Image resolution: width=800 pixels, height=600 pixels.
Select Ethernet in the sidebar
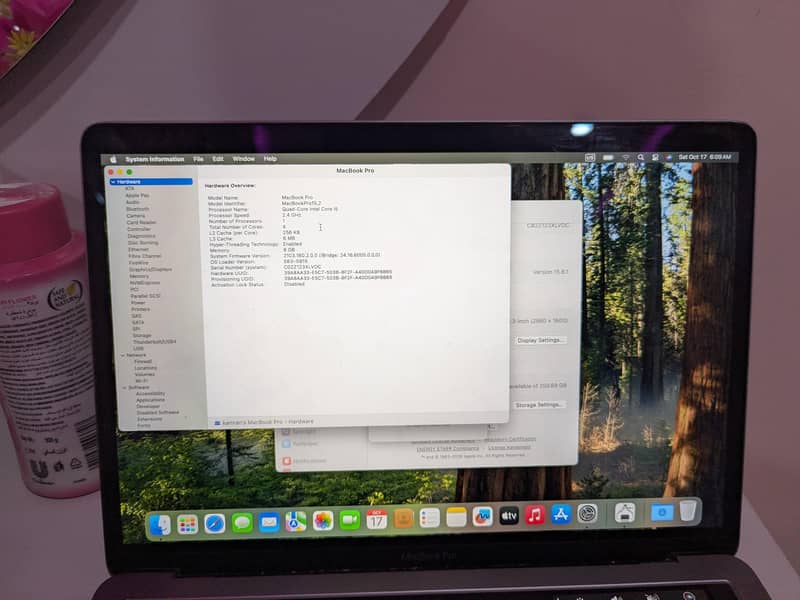coord(138,249)
